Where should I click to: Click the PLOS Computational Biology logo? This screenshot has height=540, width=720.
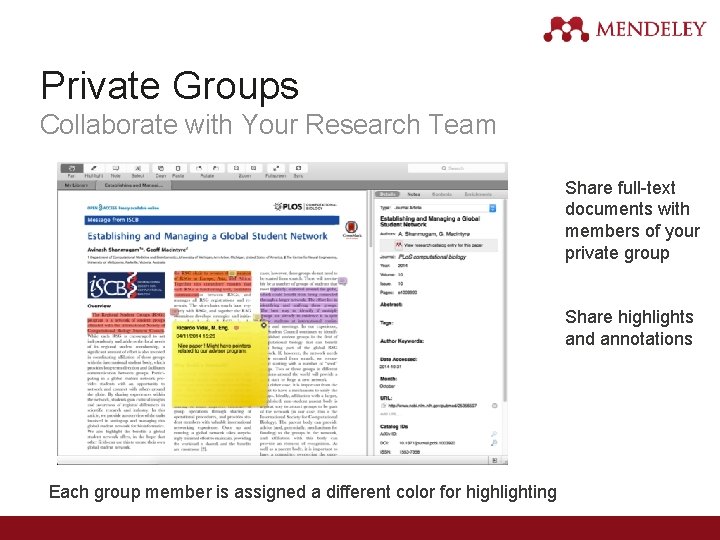[x=305, y=207]
